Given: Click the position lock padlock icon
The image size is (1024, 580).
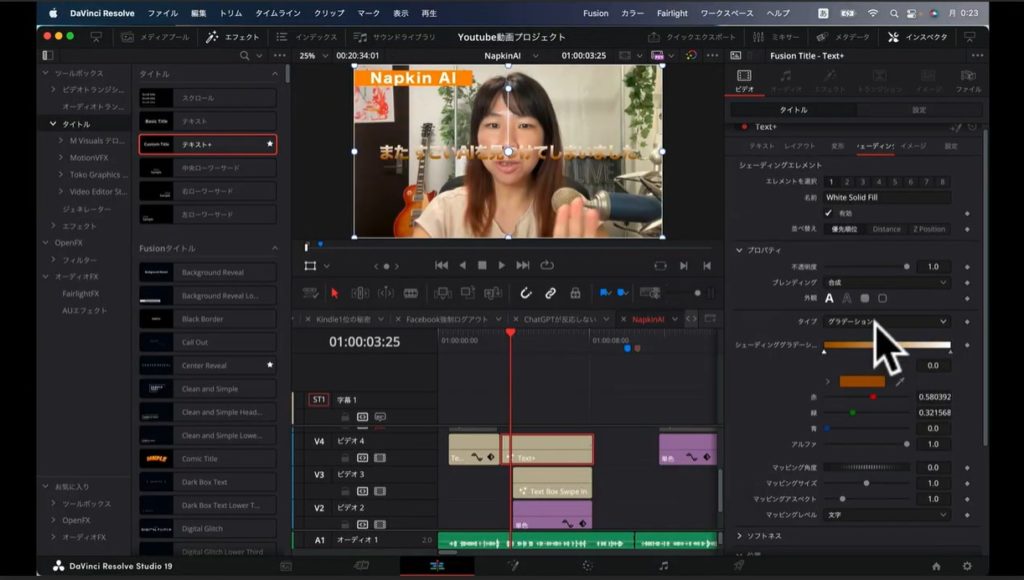Looking at the screenshot, I should (575, 293).
